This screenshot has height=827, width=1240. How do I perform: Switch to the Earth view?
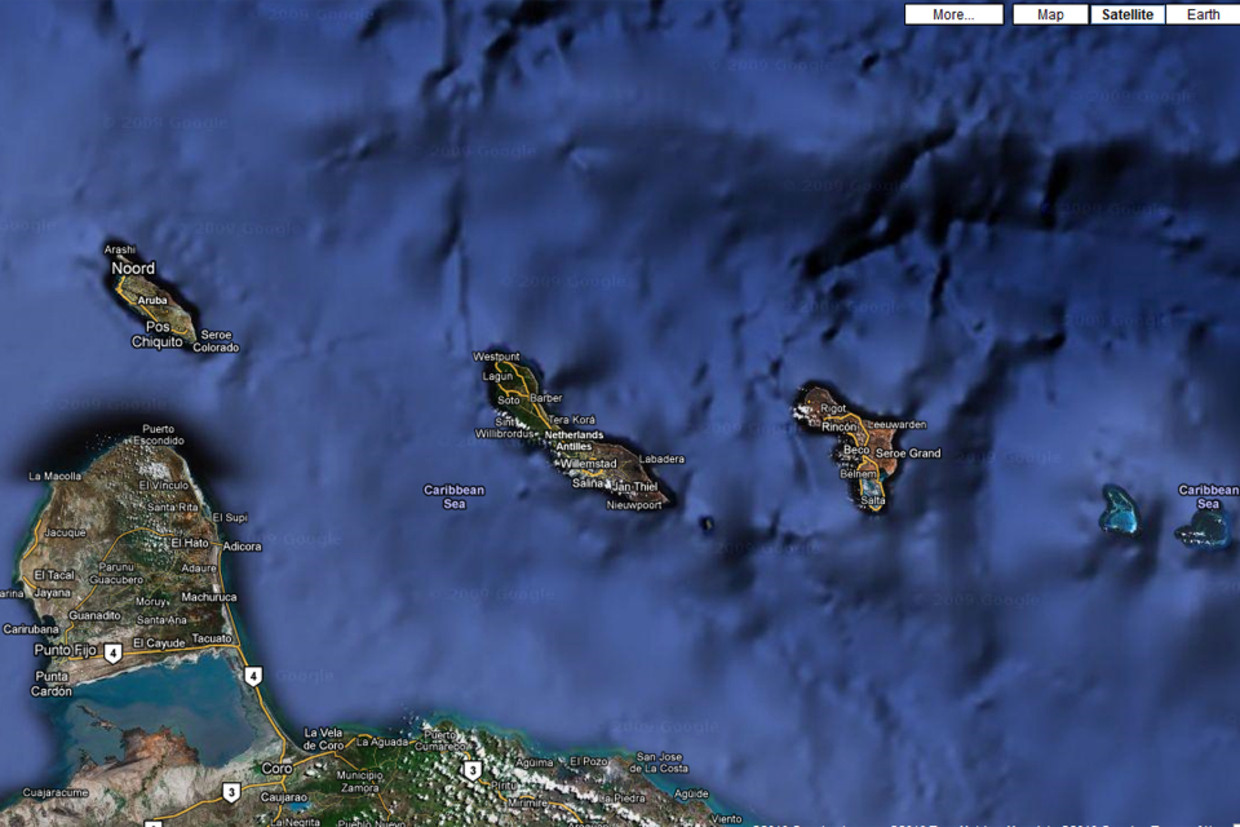(1203, 15)
